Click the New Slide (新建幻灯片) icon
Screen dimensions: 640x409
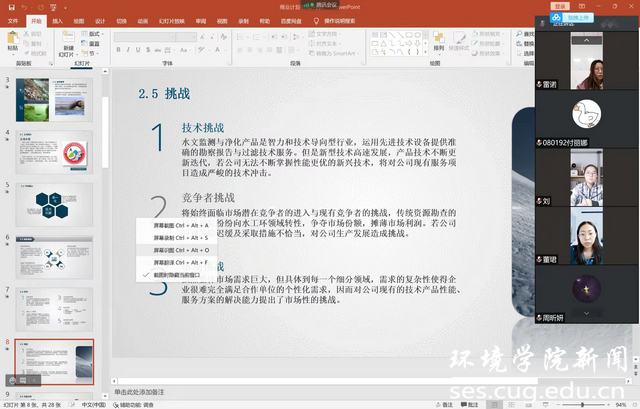coord(67,41)
